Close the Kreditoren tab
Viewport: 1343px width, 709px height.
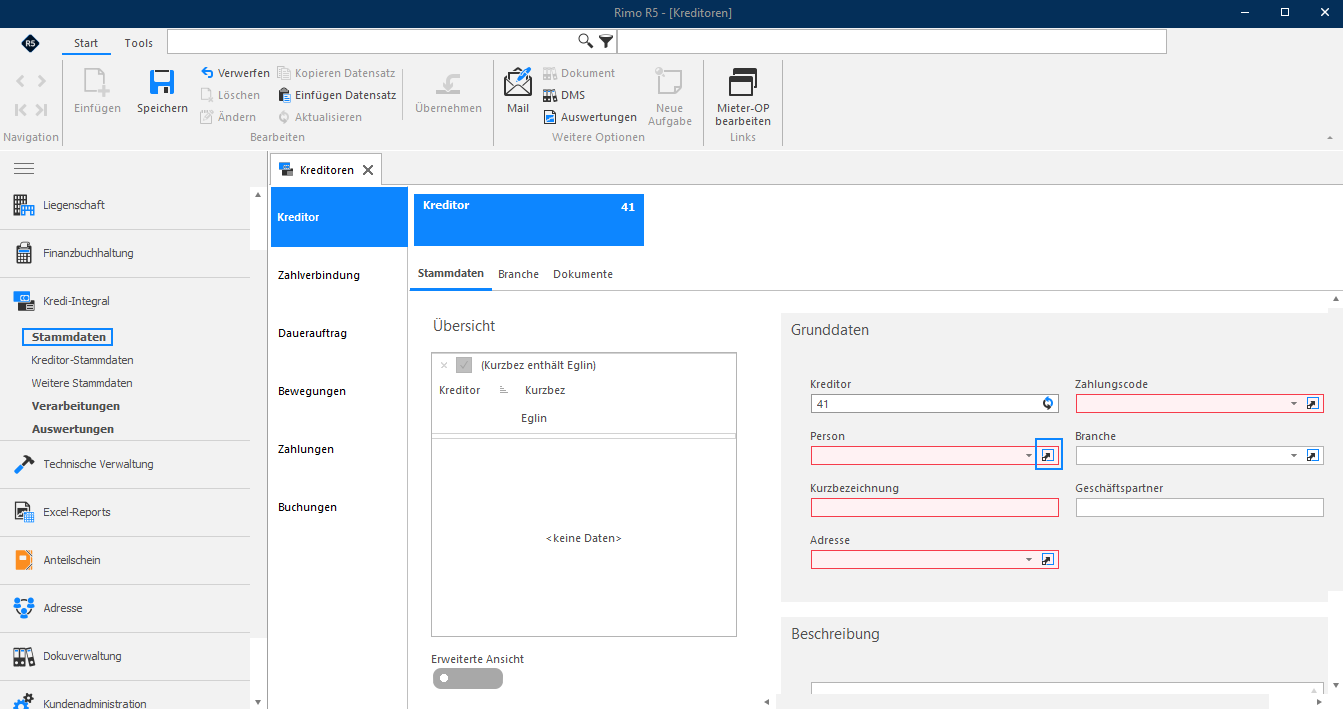(368, 170)
